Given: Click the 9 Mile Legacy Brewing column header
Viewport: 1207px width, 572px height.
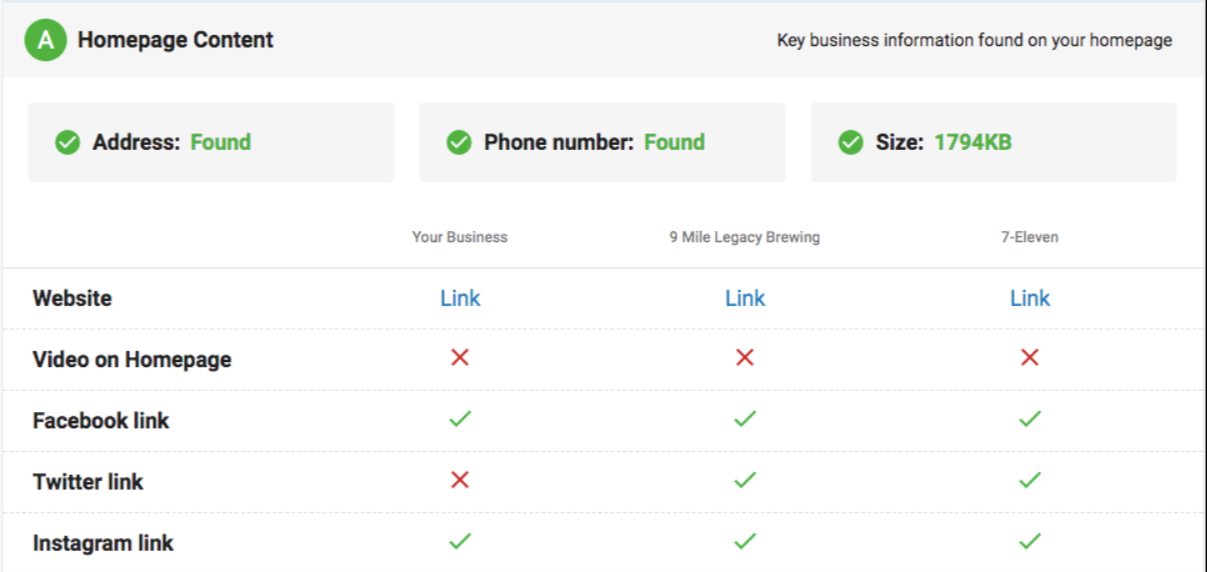Looking at the screenshot, I should [x=745, y=237].
